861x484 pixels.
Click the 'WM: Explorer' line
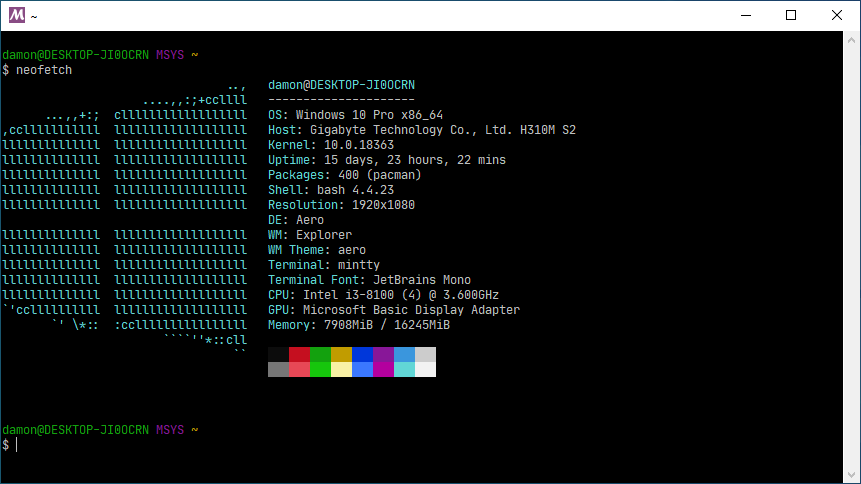[x=310, y=235]
